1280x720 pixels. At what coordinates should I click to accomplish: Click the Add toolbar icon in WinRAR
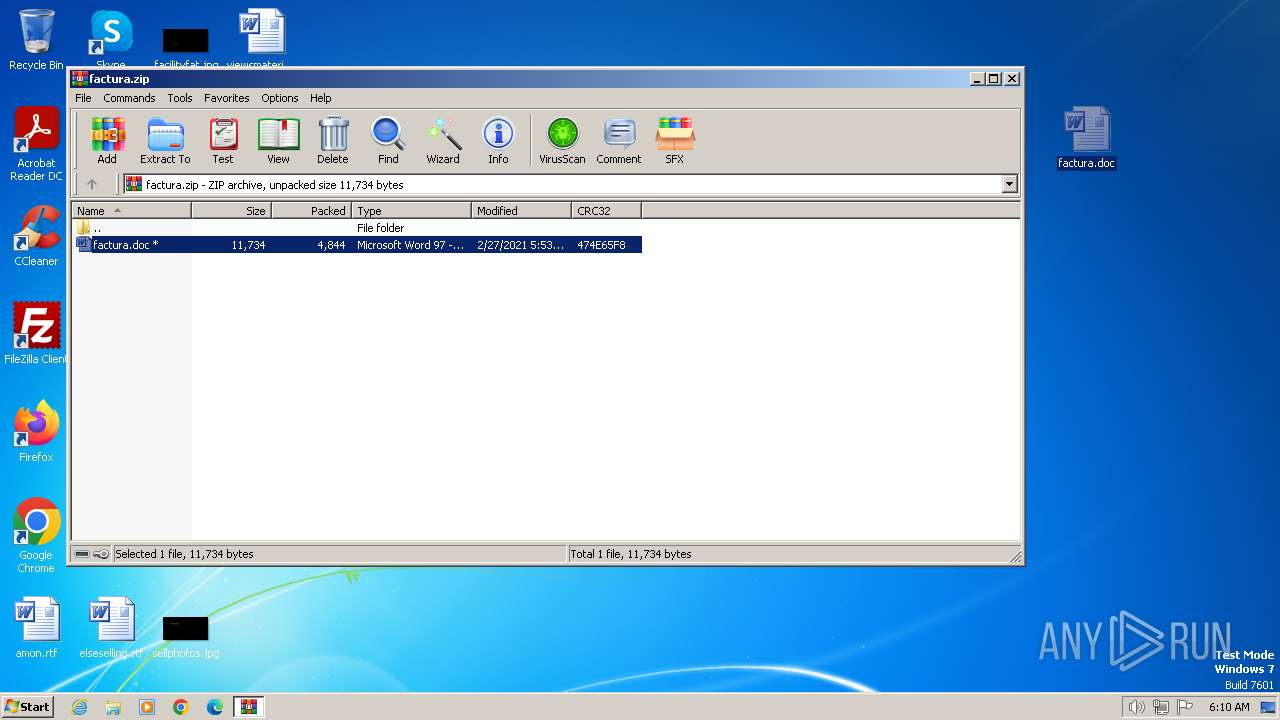[x=107, y=140]
